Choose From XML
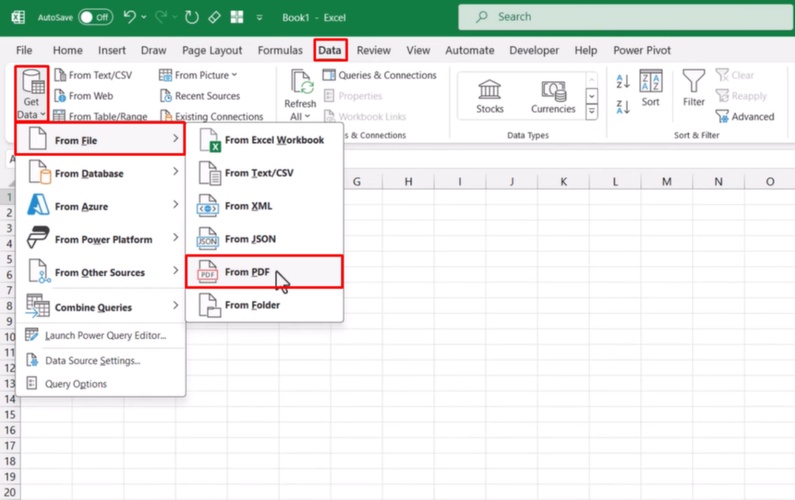795x500 pixels. click(264, 205)
